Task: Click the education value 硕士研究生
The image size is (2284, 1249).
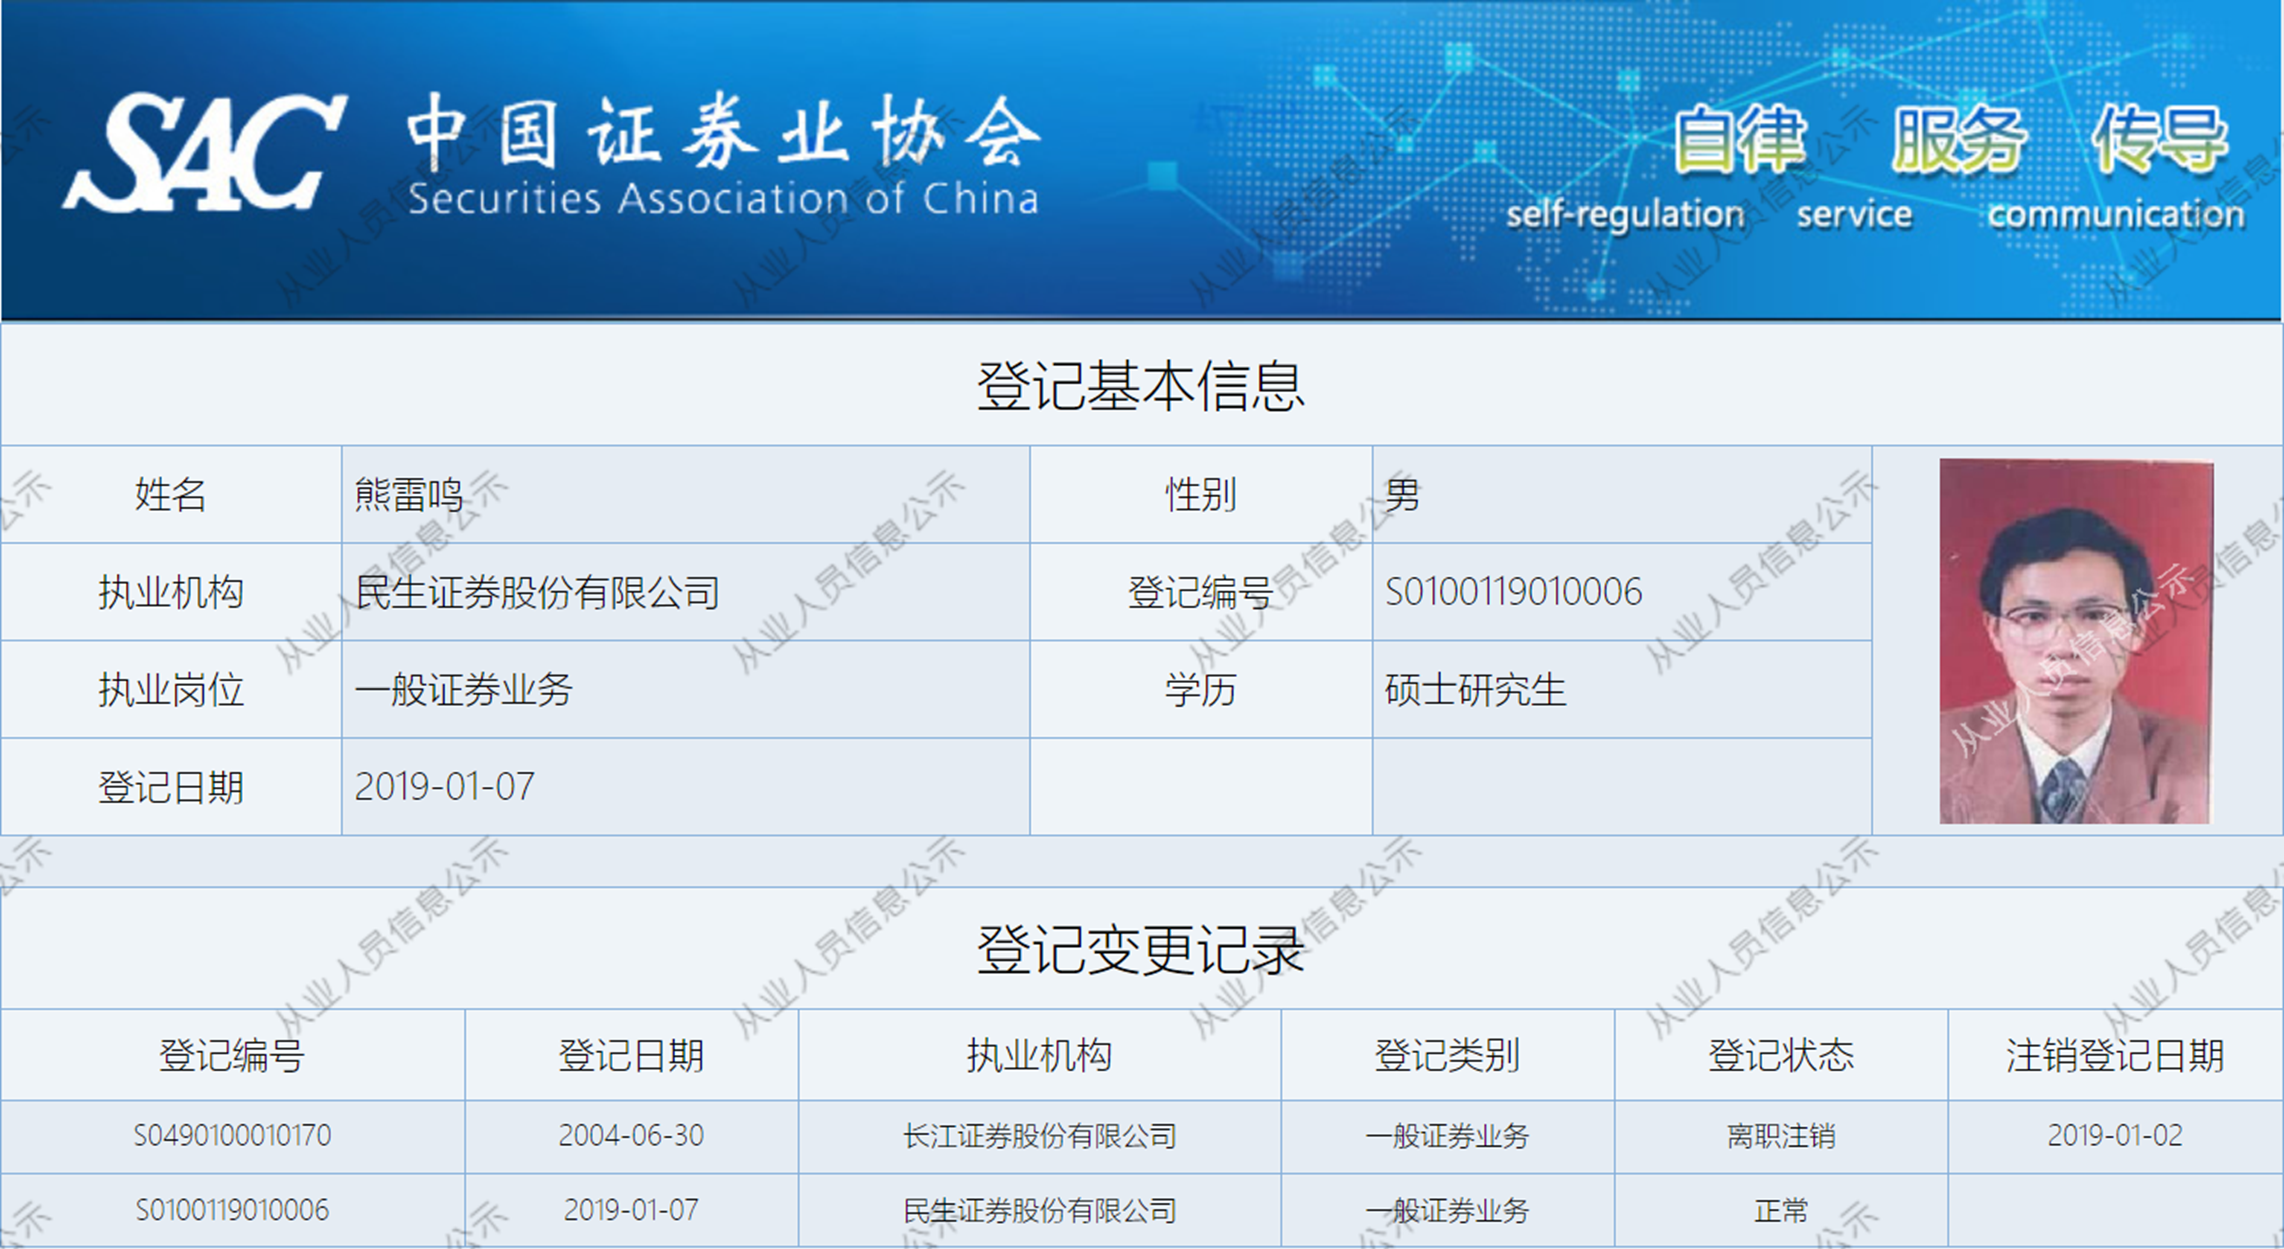Action: (1474, 690)
